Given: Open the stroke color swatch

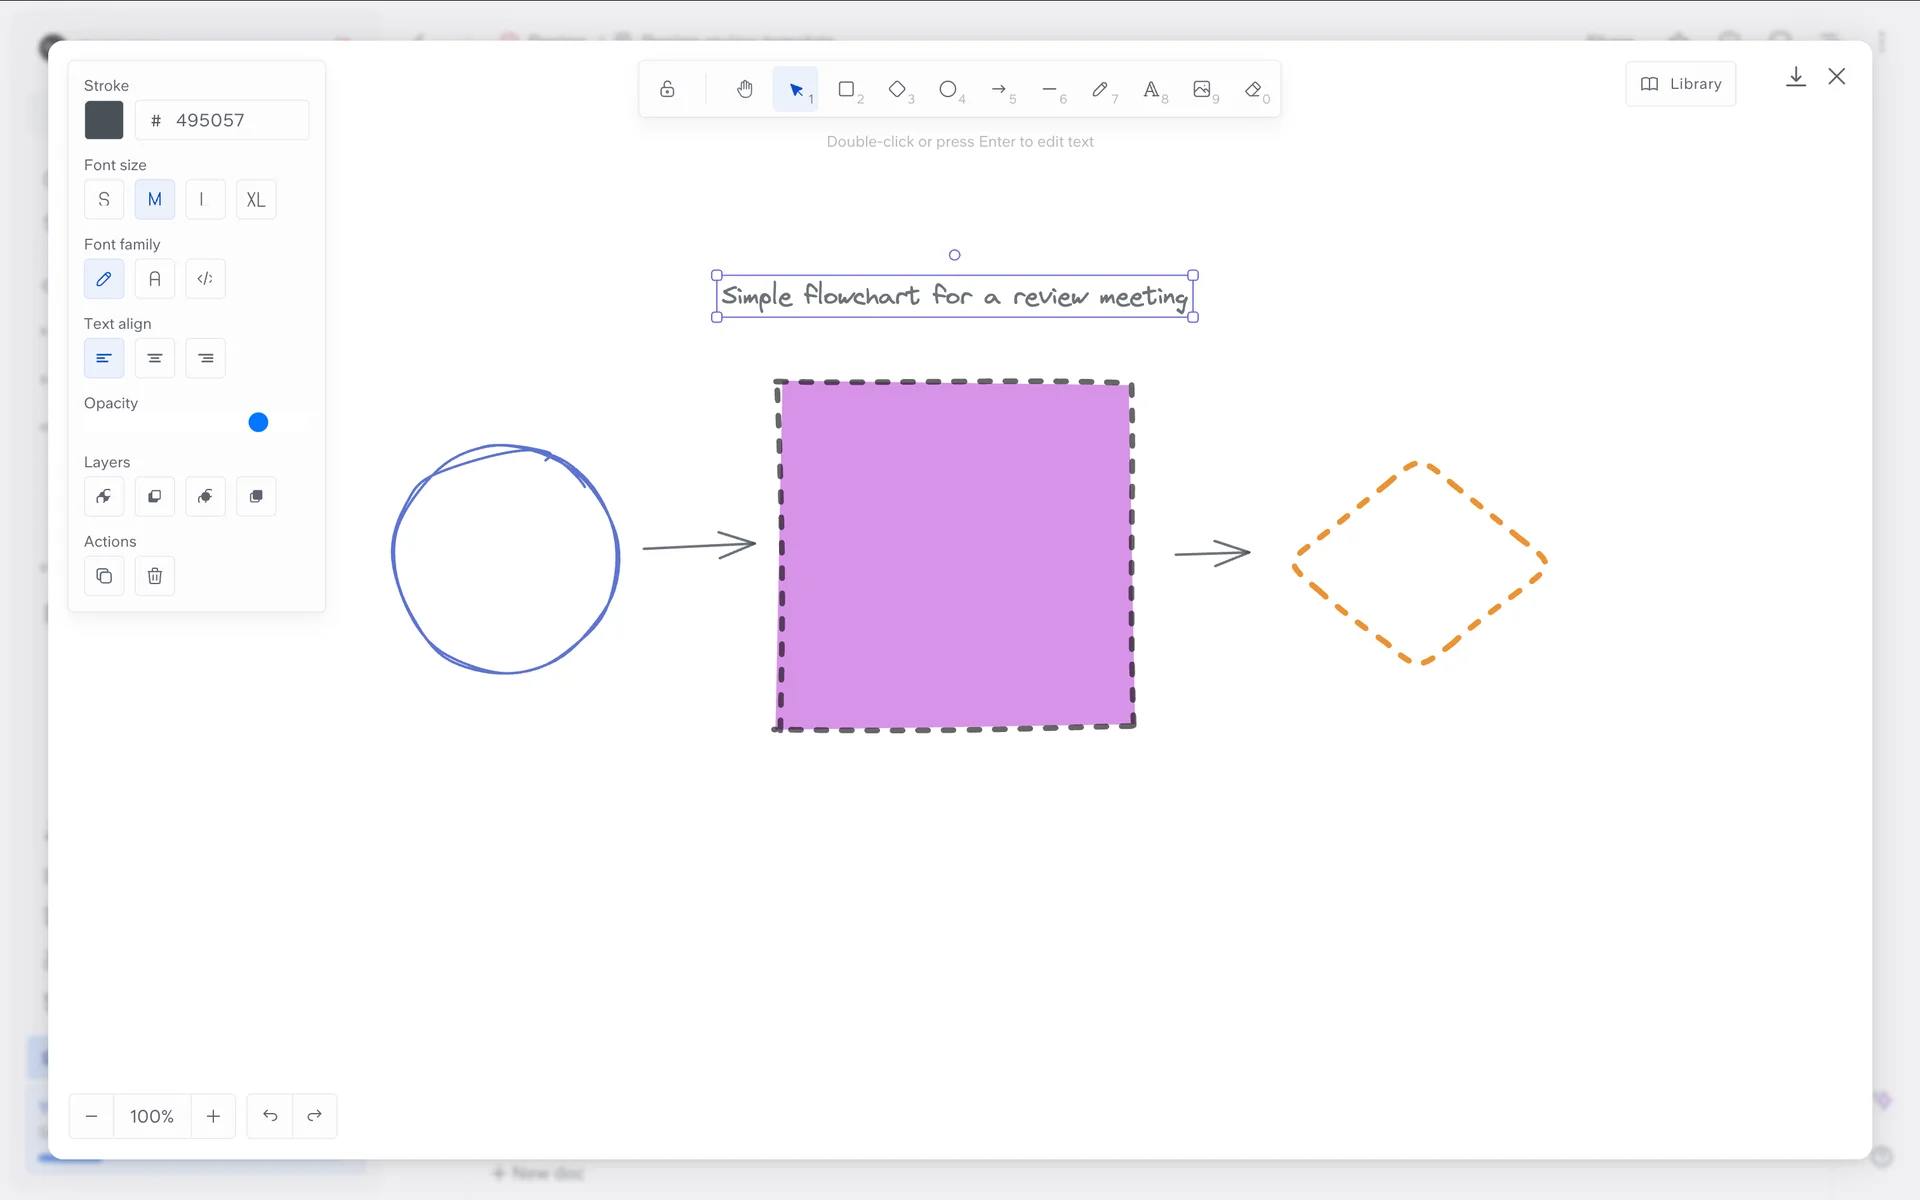Looking at the screenshot, I should pyautogui.click(x=104, y=120).
